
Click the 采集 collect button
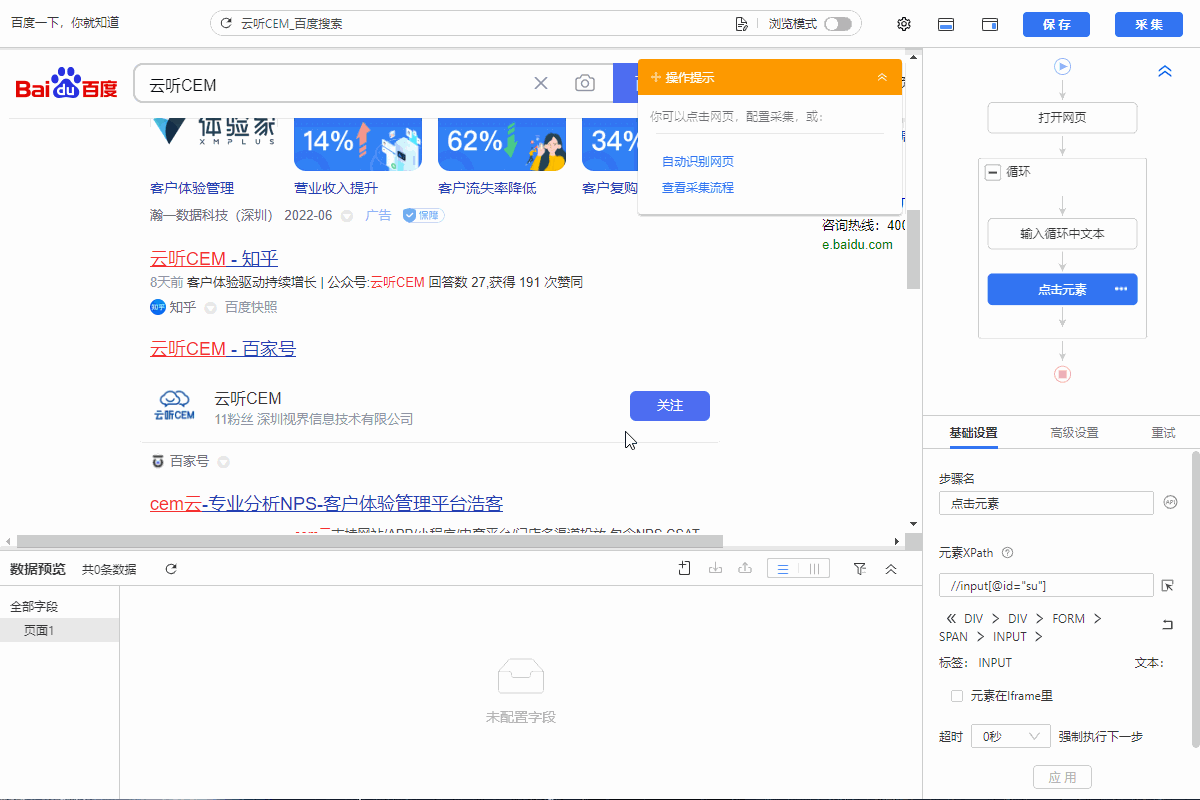(1149, 24)
